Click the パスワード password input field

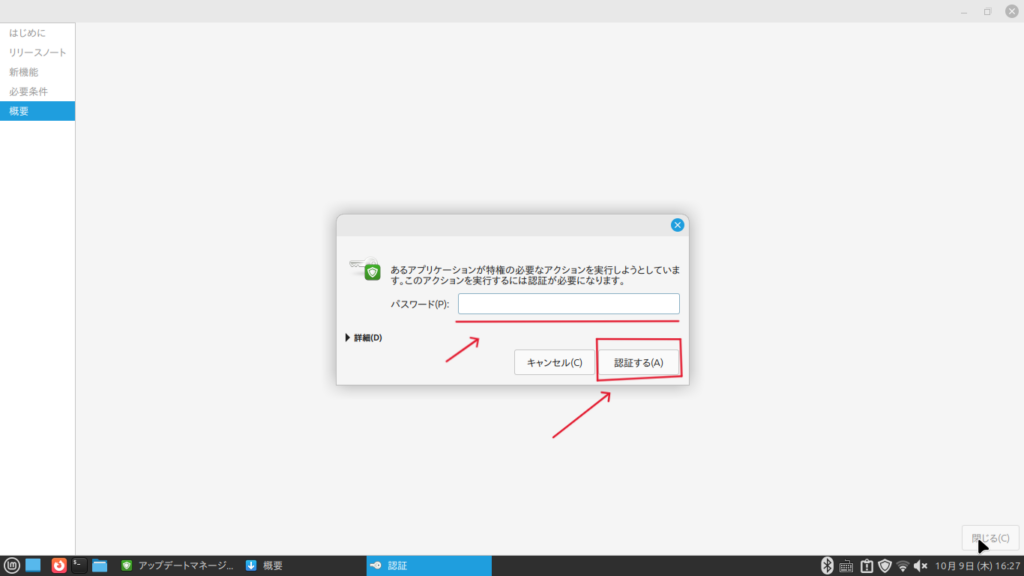pyautogui.click(x=568, y=303)
